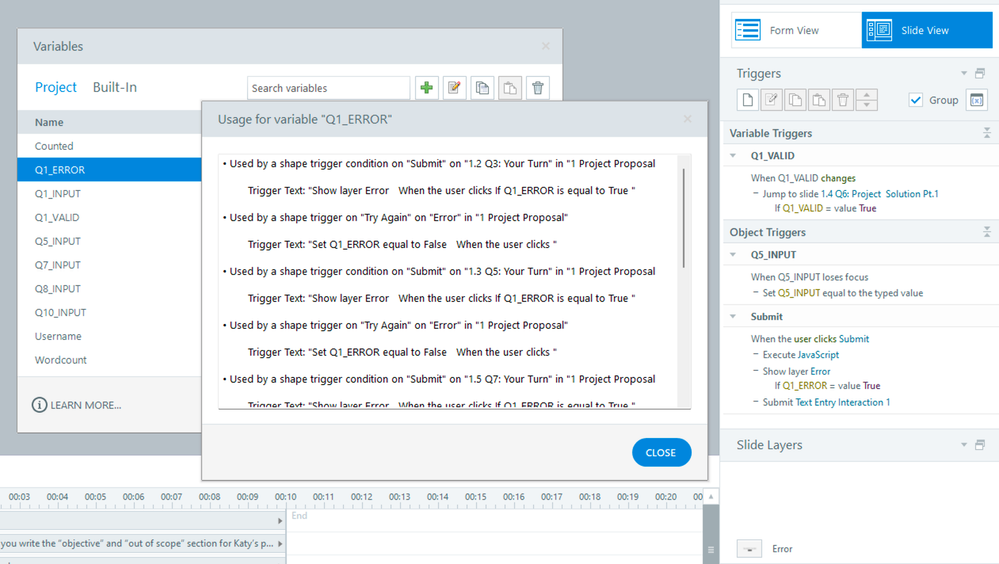Viewport: 999px width, 564px height.
Task: Click the move trigger up/down arrows
Action: [x=866, y=100]
